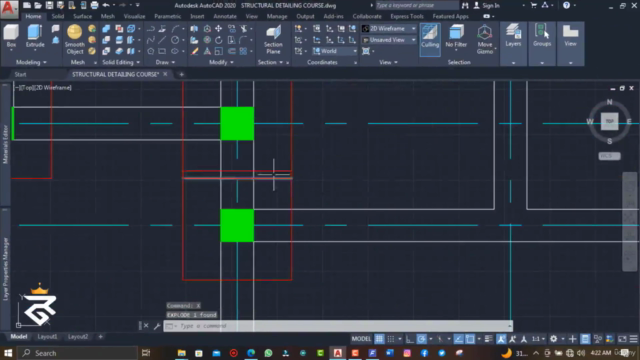Toggle snap mode in status bar
Viewport: 640px width, 360px height.
coord(391,339)
